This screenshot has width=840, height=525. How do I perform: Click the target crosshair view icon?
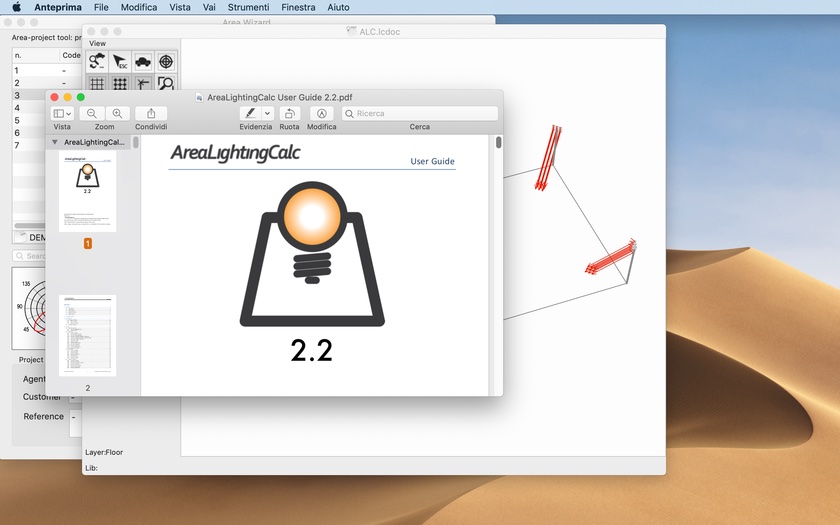[166, 62]
